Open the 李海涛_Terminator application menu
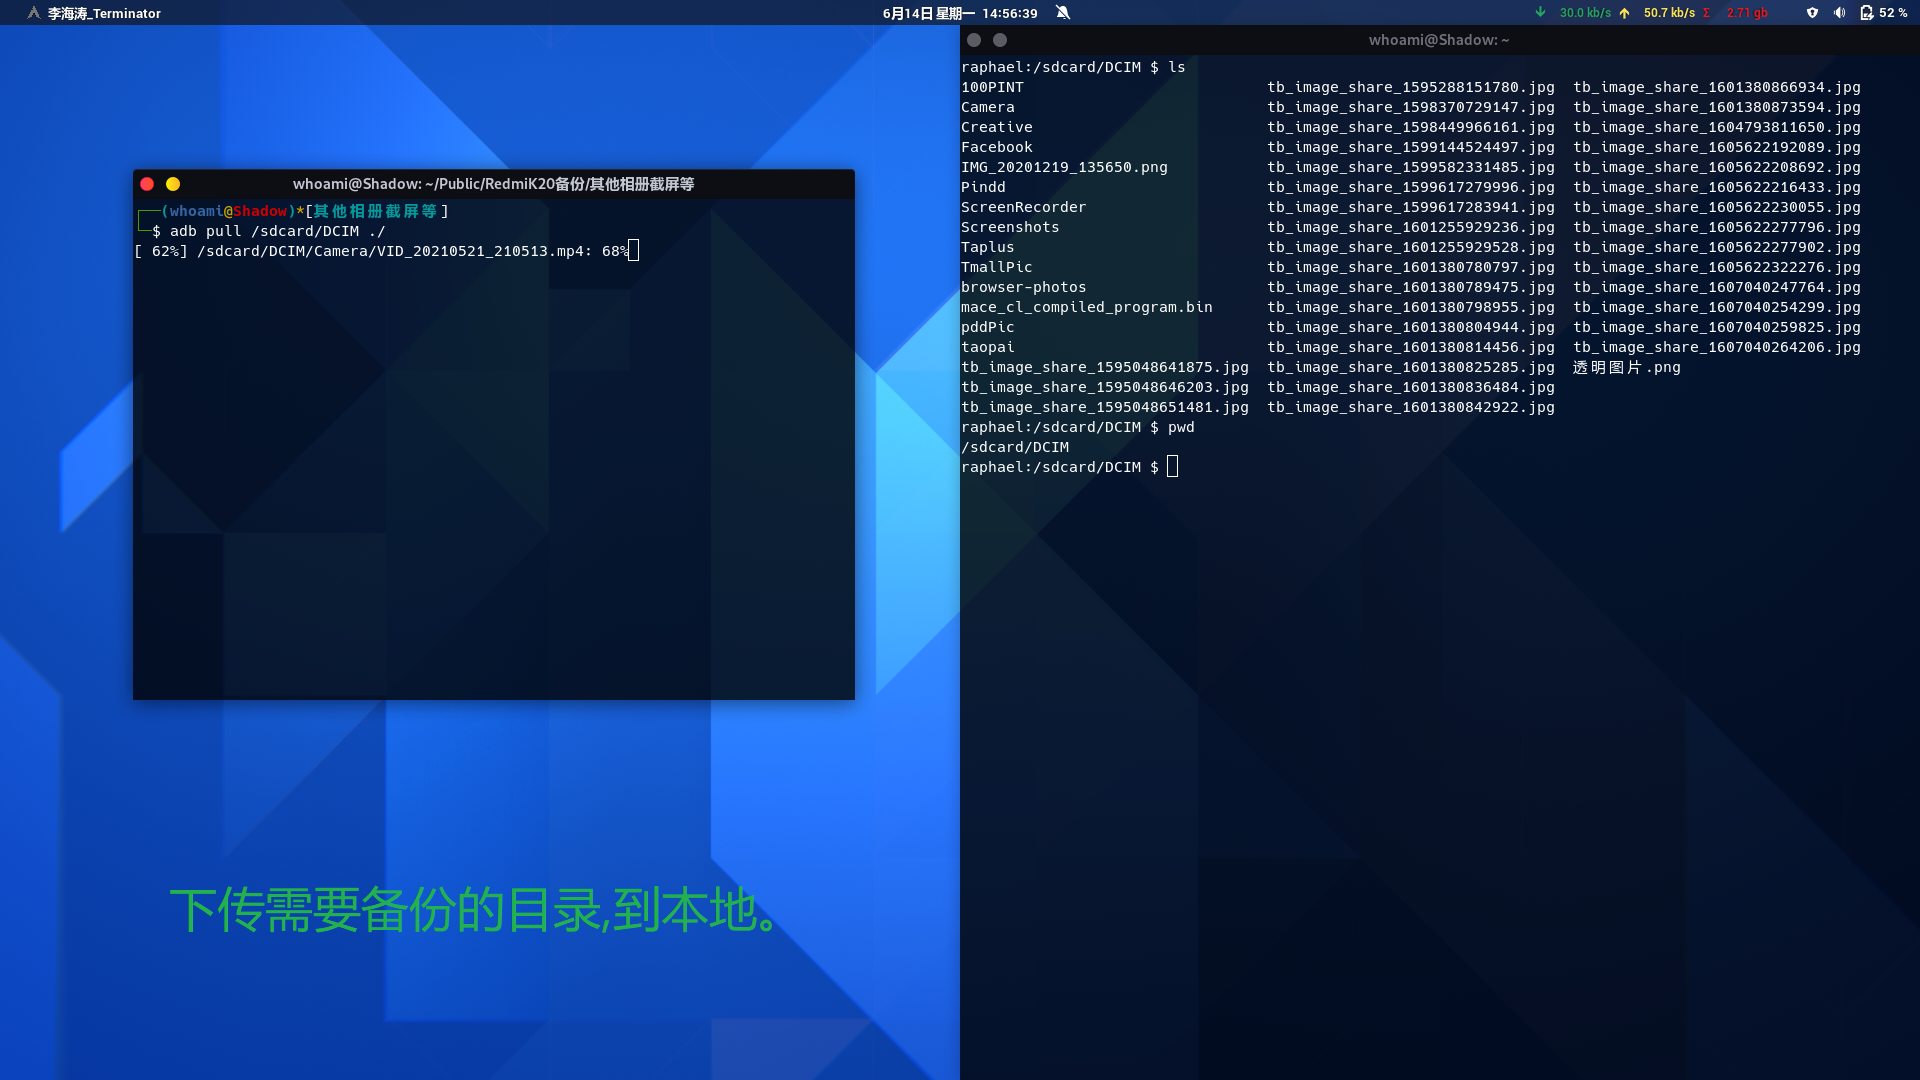Image resolution: width=1920 pixels, height=1080 pixels. (104, 14)
